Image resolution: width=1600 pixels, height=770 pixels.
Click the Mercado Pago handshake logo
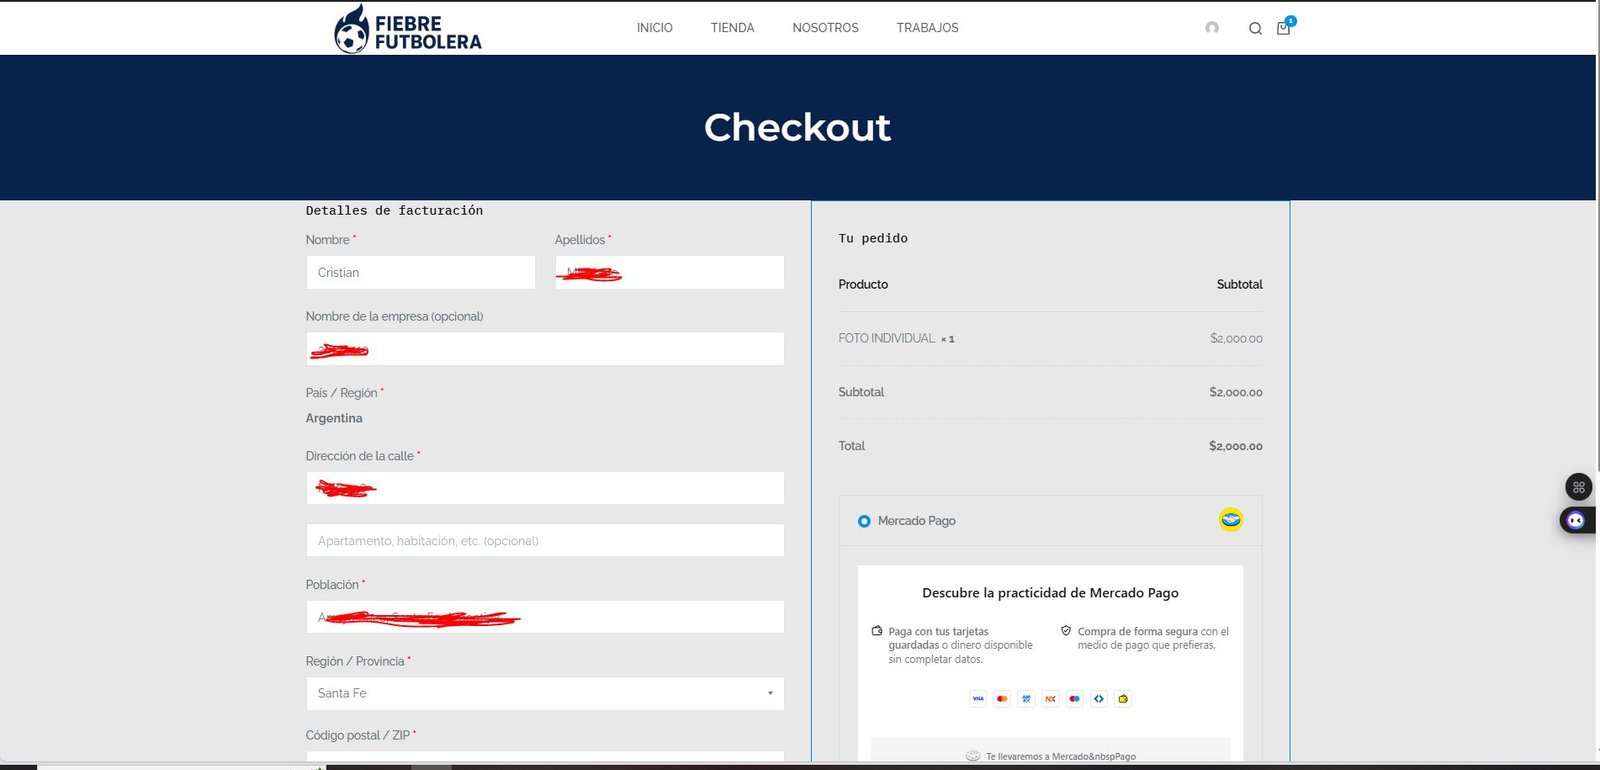(x=1230, y=520)
